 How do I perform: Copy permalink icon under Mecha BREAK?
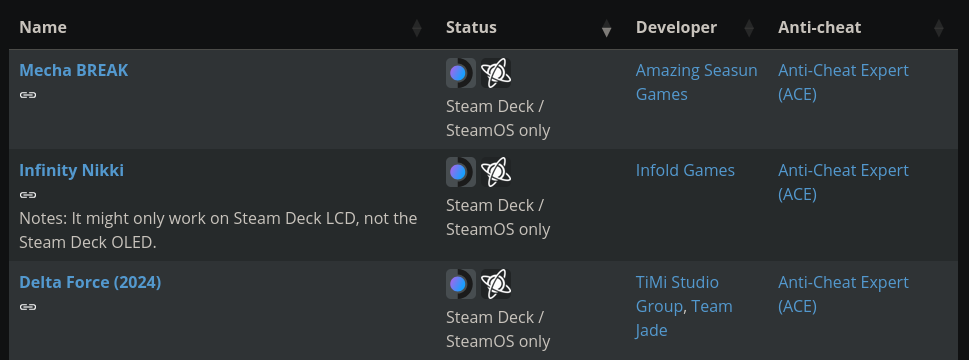point(28,95)
